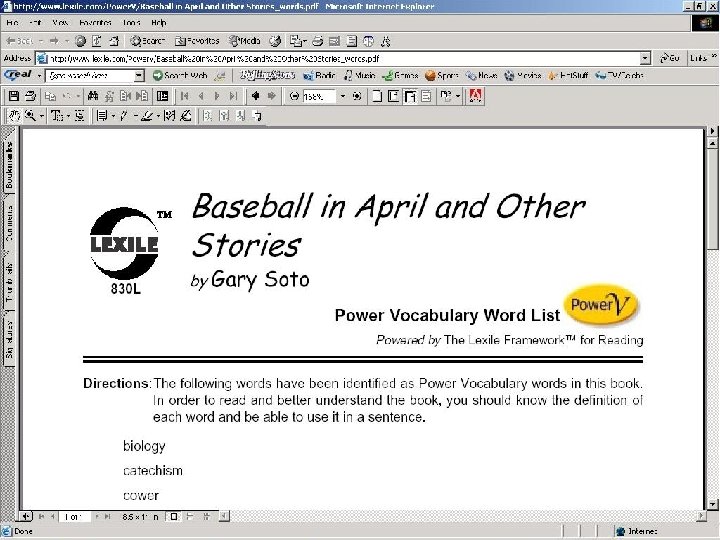The image size is (720, 540).
Task: Select the Hand tool
Action: click(x=14, y=115)
